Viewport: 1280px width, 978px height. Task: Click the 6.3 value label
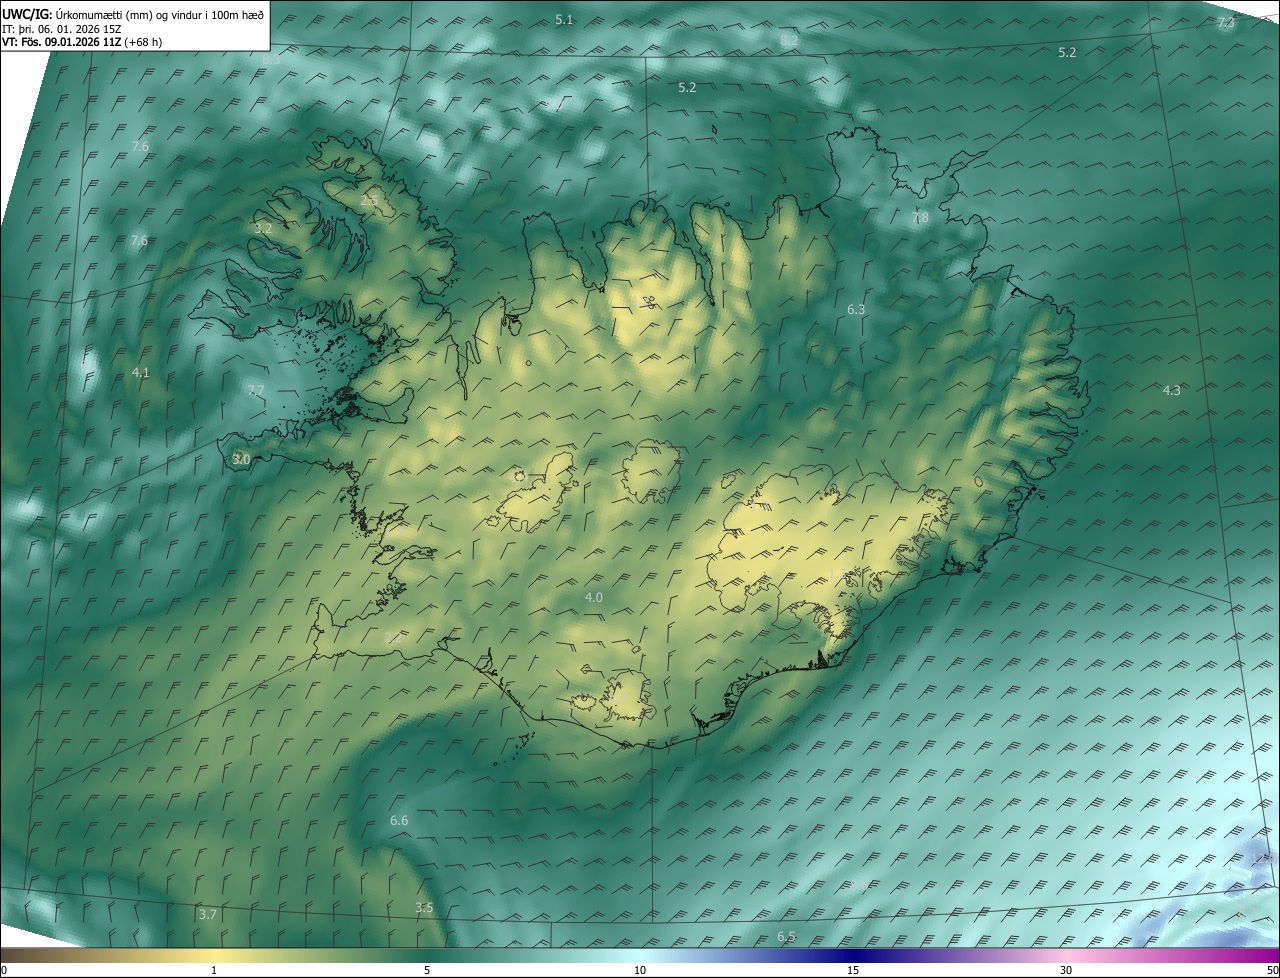pyautogui.click(x=856, y=310)
